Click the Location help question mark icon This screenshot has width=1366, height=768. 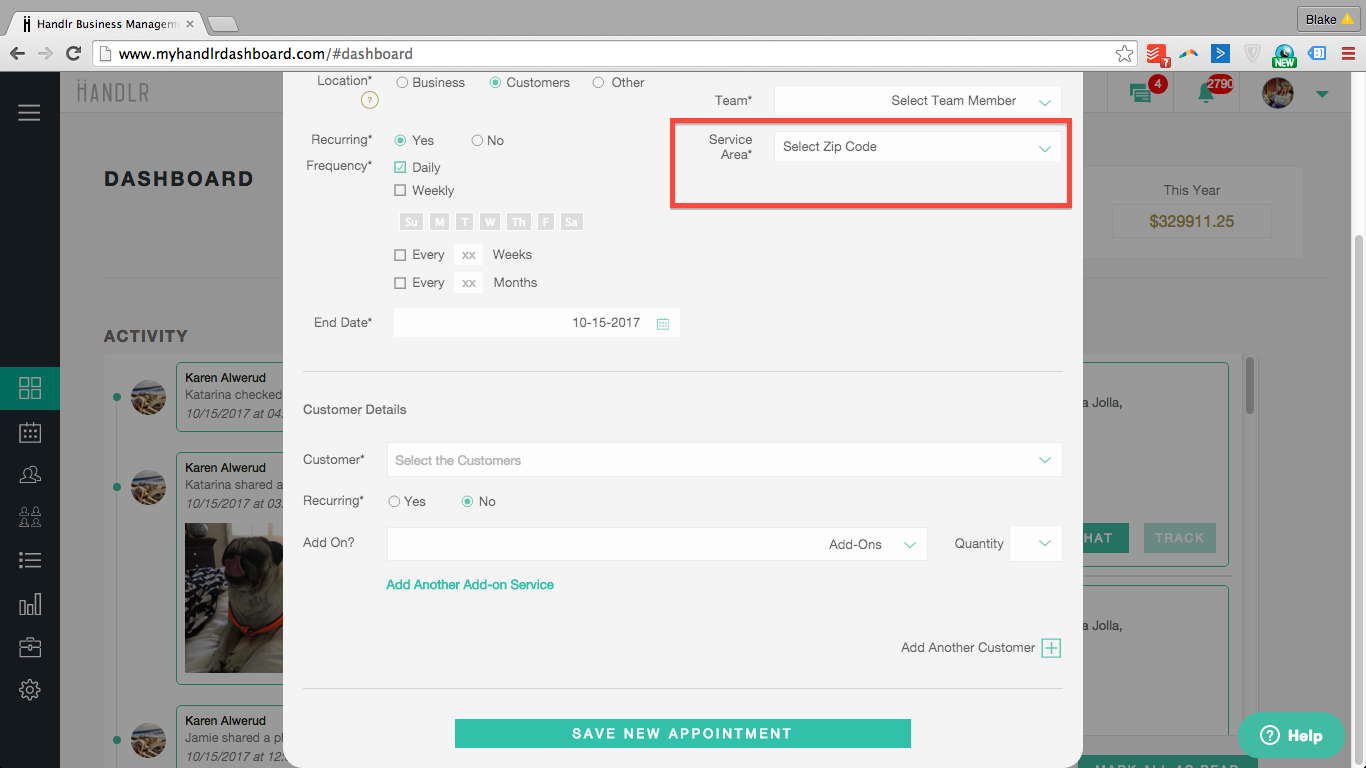click(369, 100)
